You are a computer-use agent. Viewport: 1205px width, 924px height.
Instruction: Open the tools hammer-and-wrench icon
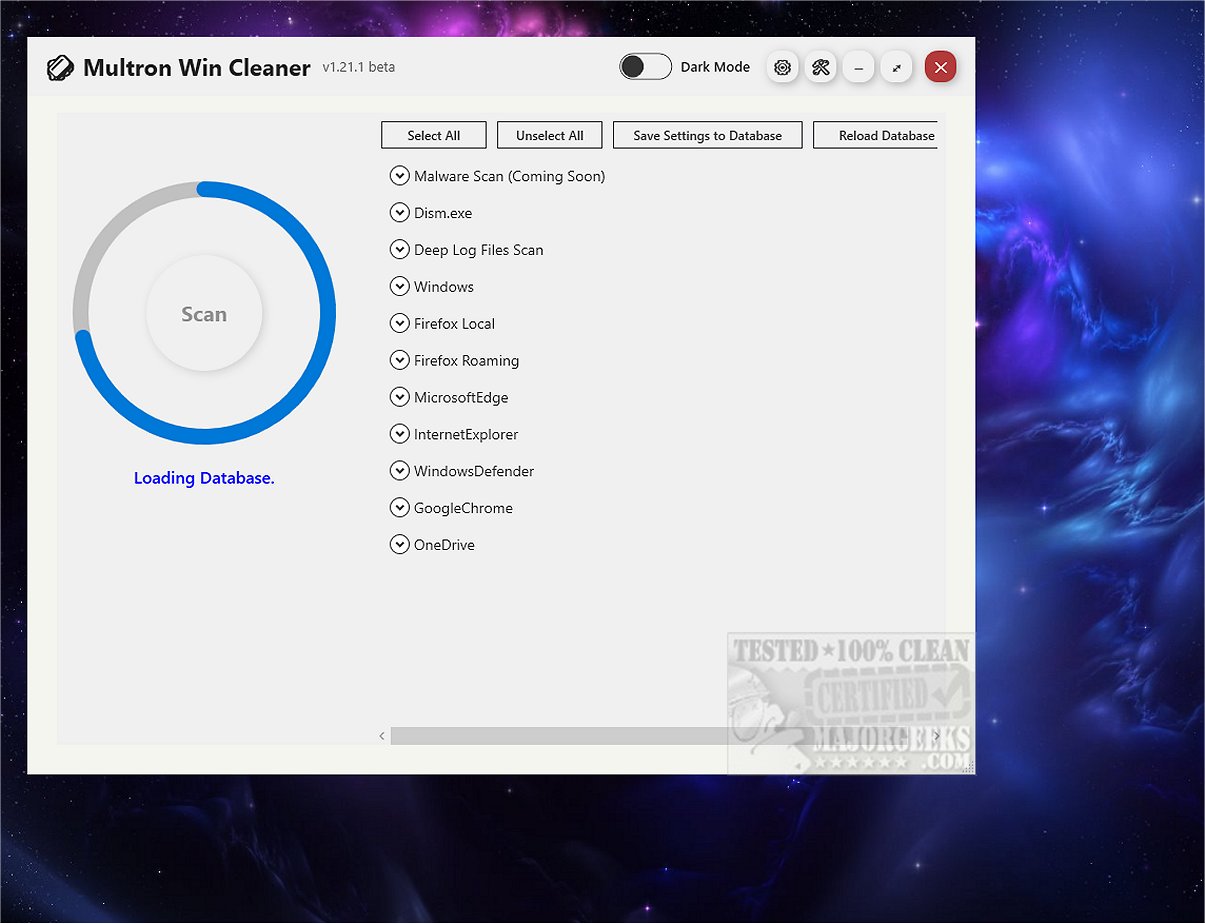pos(820,67)
